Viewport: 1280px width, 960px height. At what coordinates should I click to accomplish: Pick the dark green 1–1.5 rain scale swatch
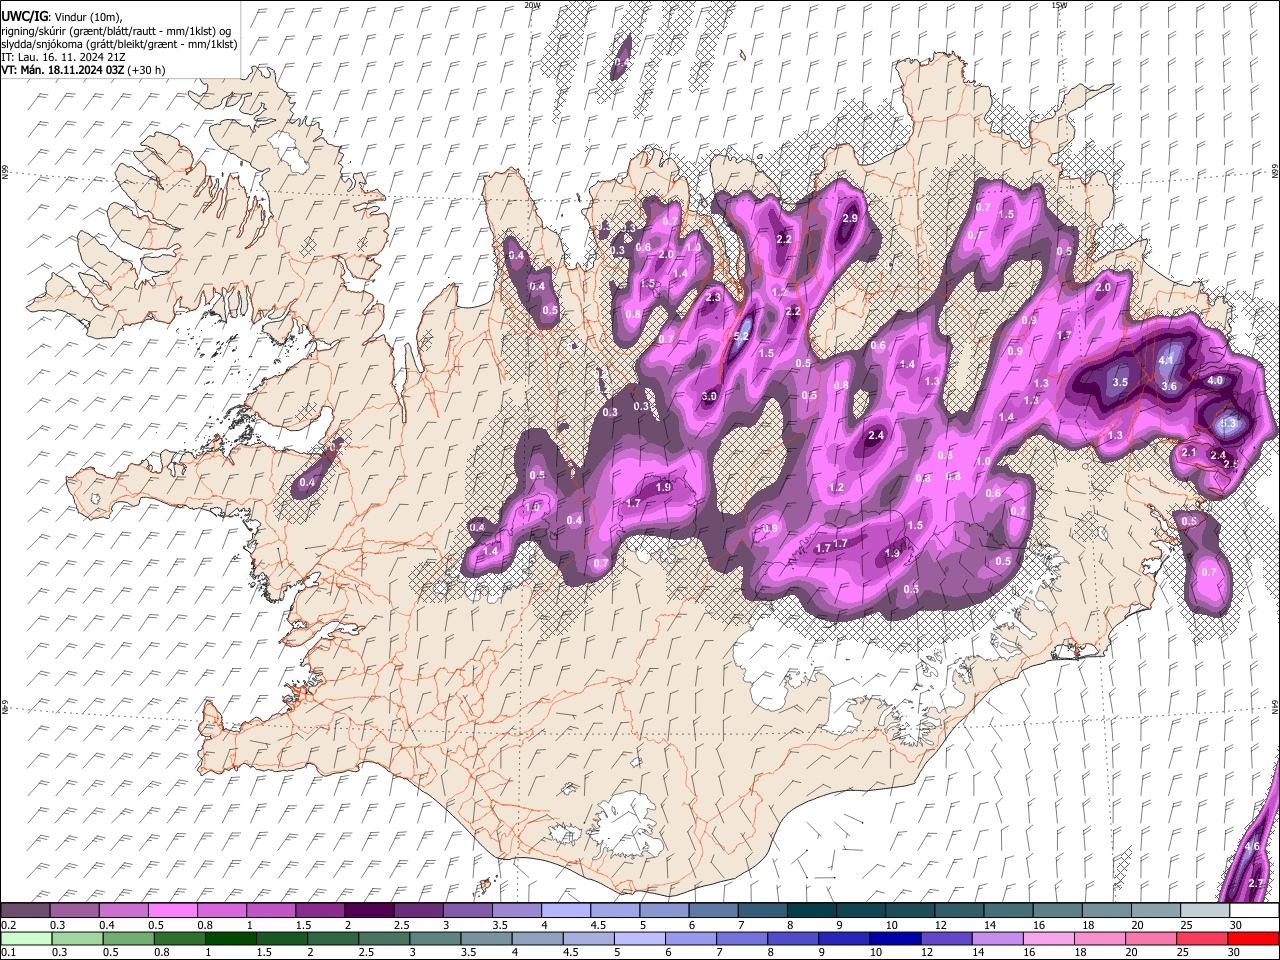(x=231, y=938)
